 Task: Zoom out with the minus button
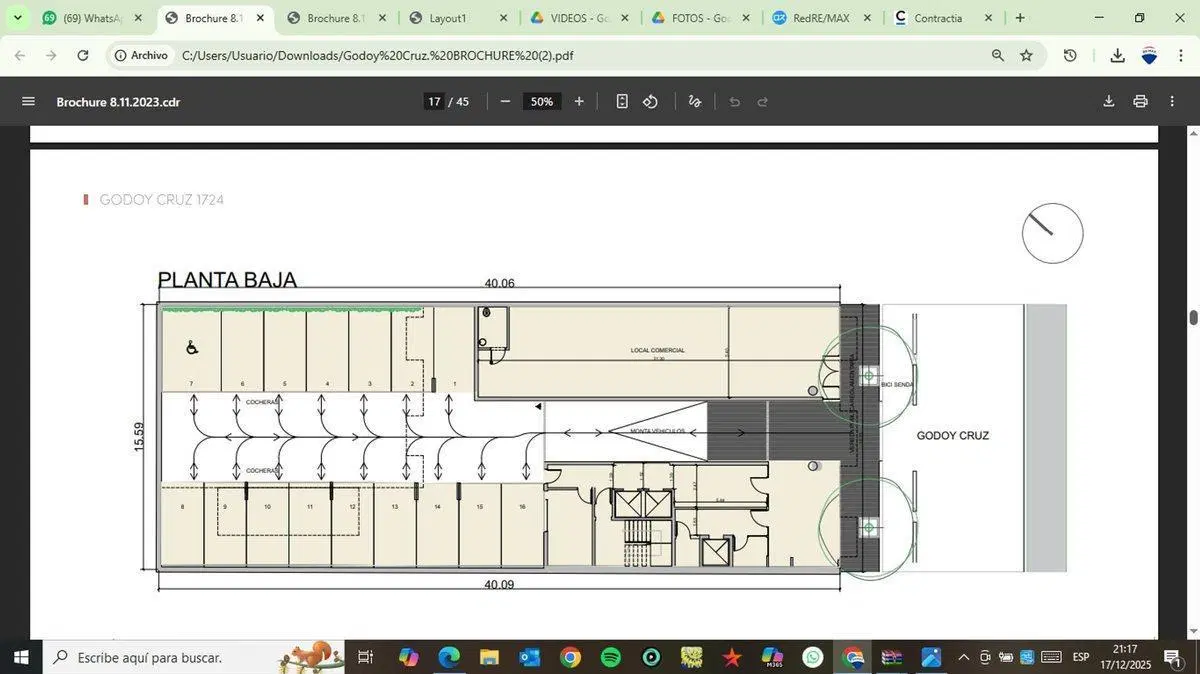[505, 101]
